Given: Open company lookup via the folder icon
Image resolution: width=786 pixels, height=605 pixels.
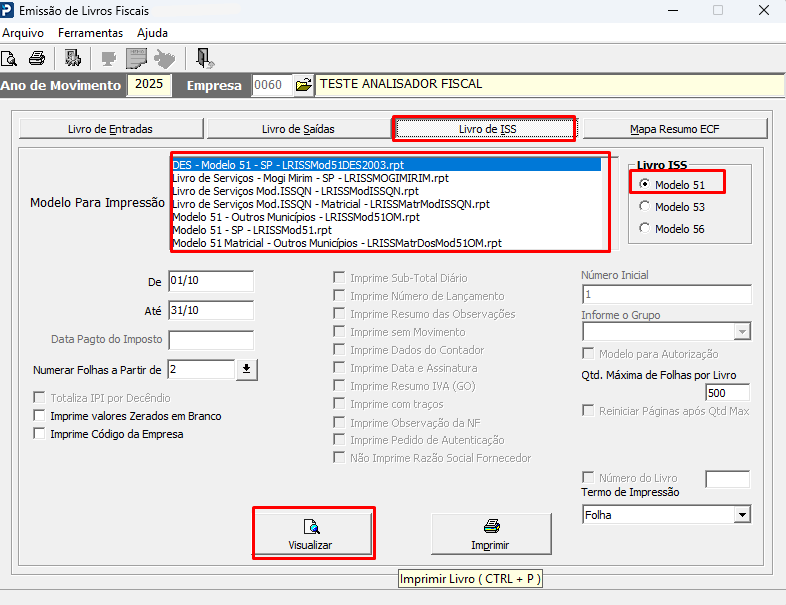Looking at the screenshot, I should coord(303,85).
